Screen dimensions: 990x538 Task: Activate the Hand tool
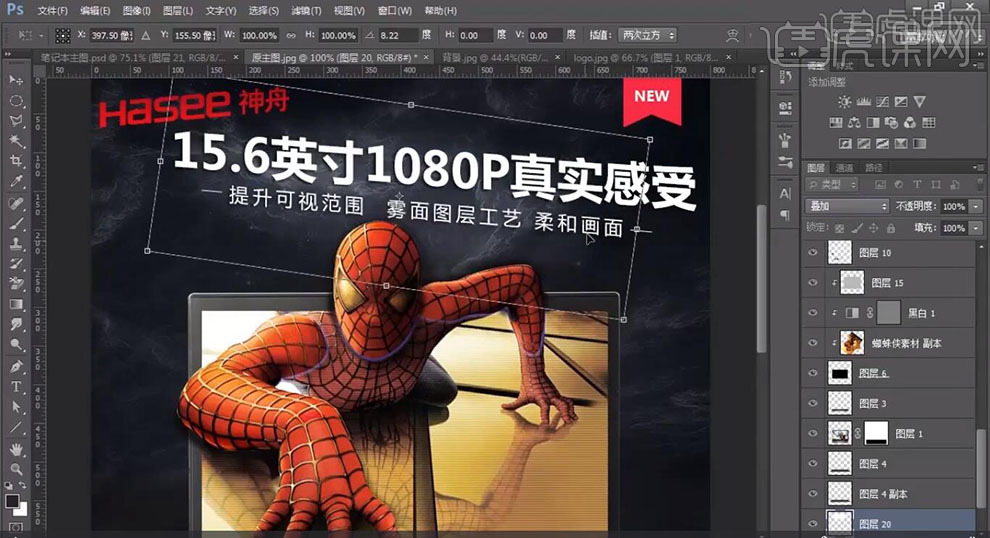pyautogui.click(x=16, y=448)
